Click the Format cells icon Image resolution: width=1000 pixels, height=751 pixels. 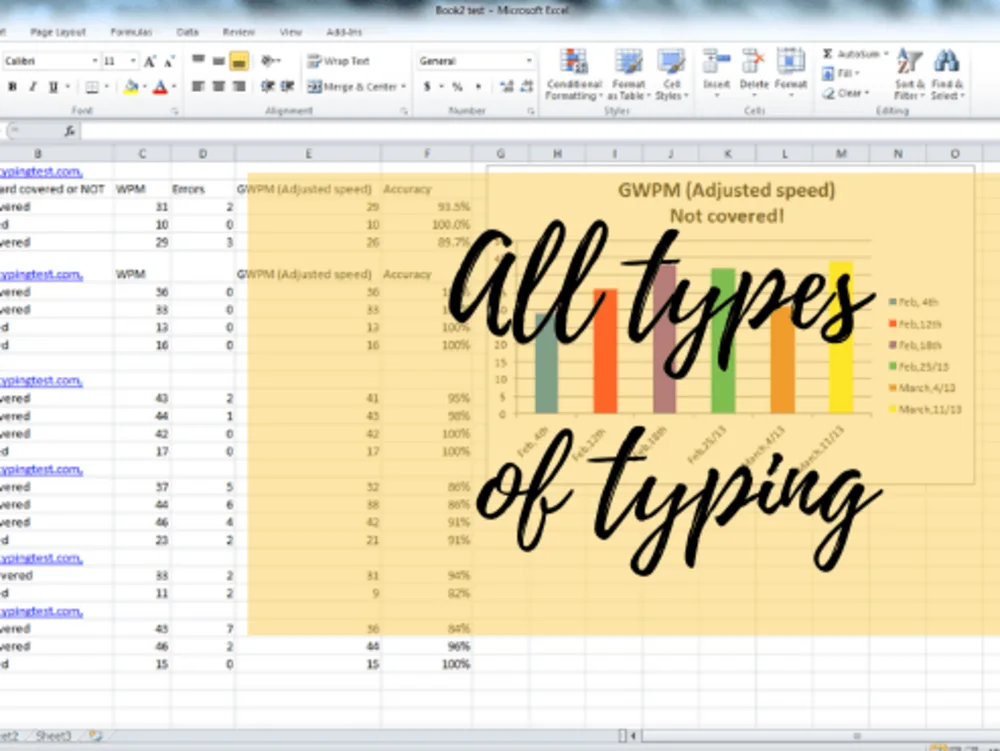coord(791,62)
